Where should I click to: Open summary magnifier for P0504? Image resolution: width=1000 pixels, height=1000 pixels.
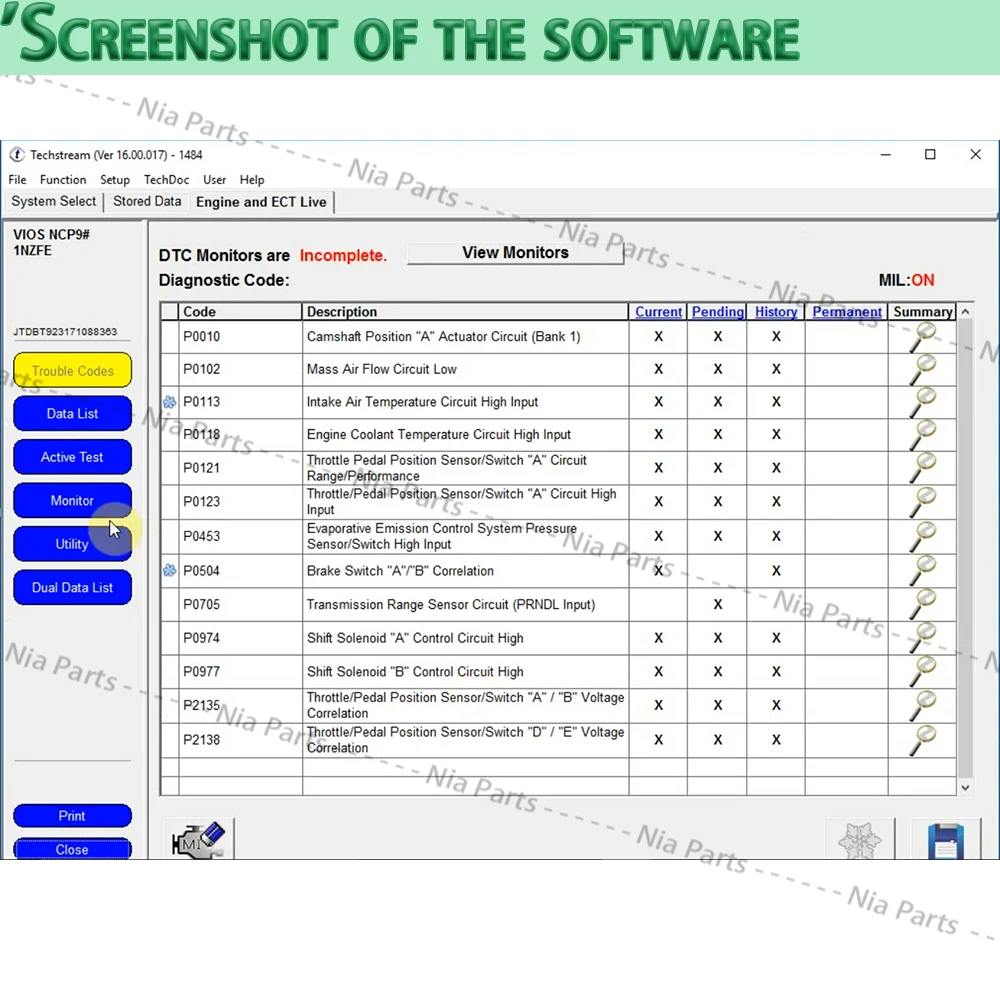922,571
